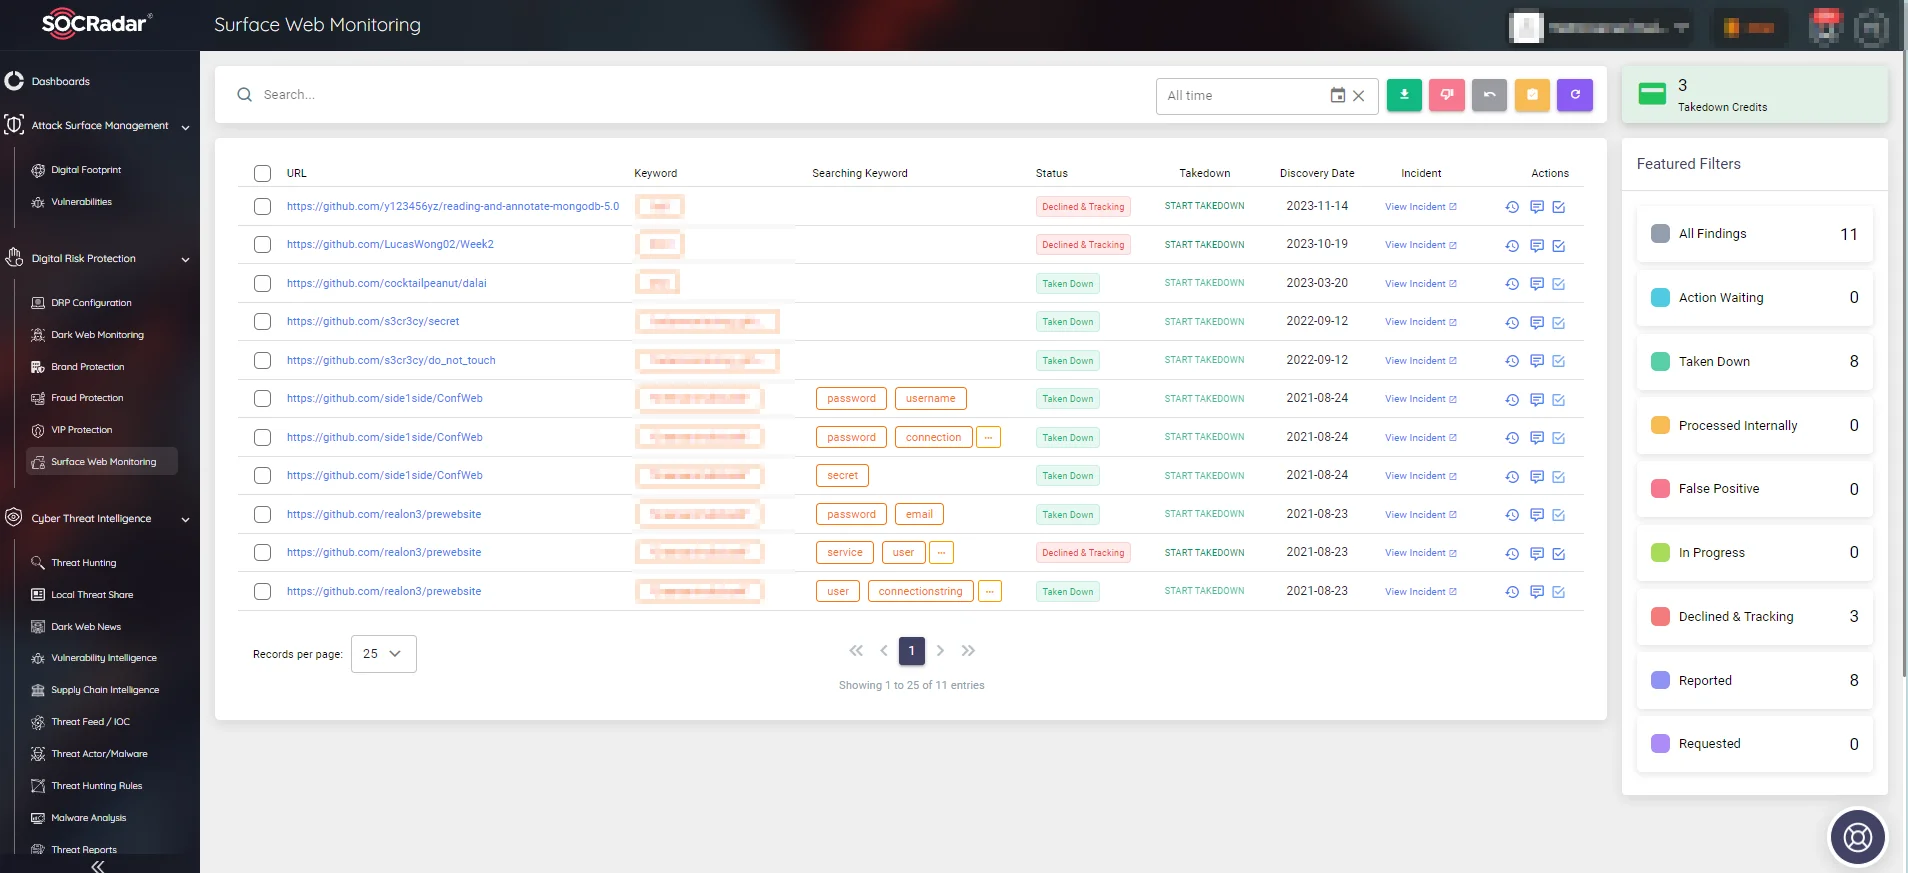Check the box for reading-and-annotate-mongodb-5.0 row
The width and height of the screenshot is (1908, 873).
pyautogui.click(x=262, y=206)
